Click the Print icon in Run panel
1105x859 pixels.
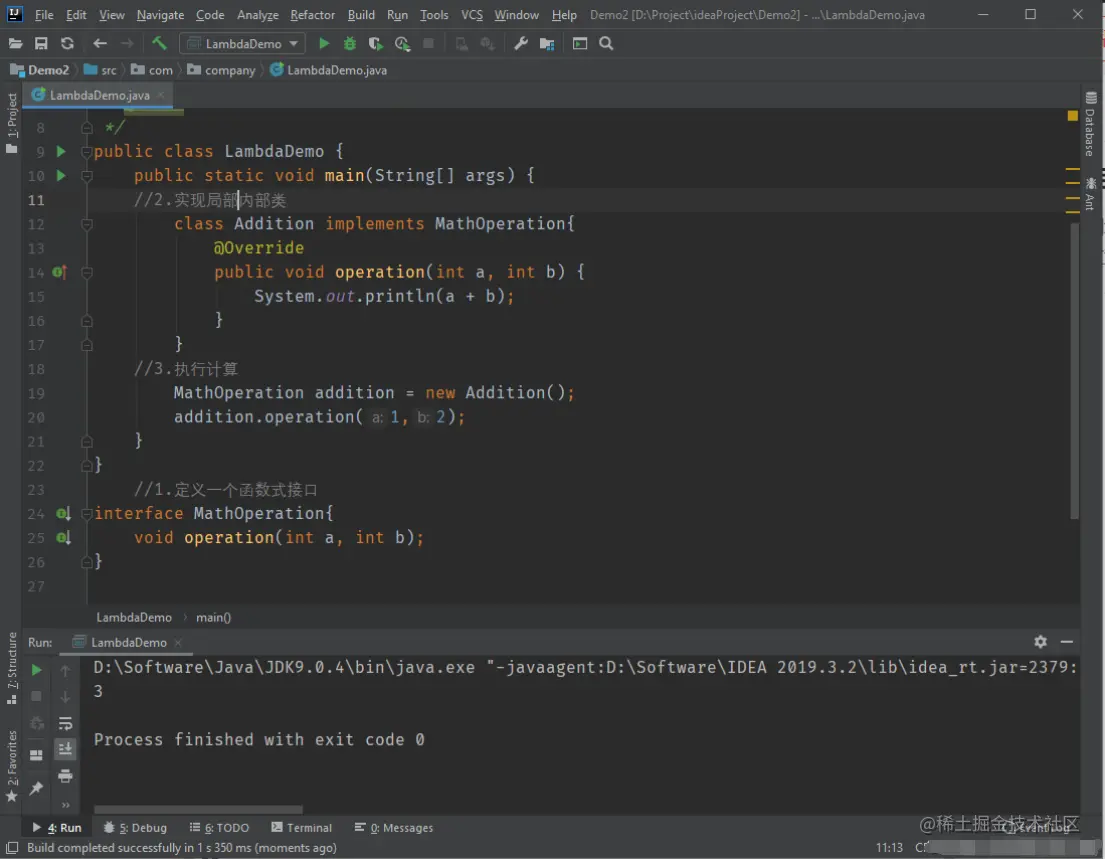66,777
